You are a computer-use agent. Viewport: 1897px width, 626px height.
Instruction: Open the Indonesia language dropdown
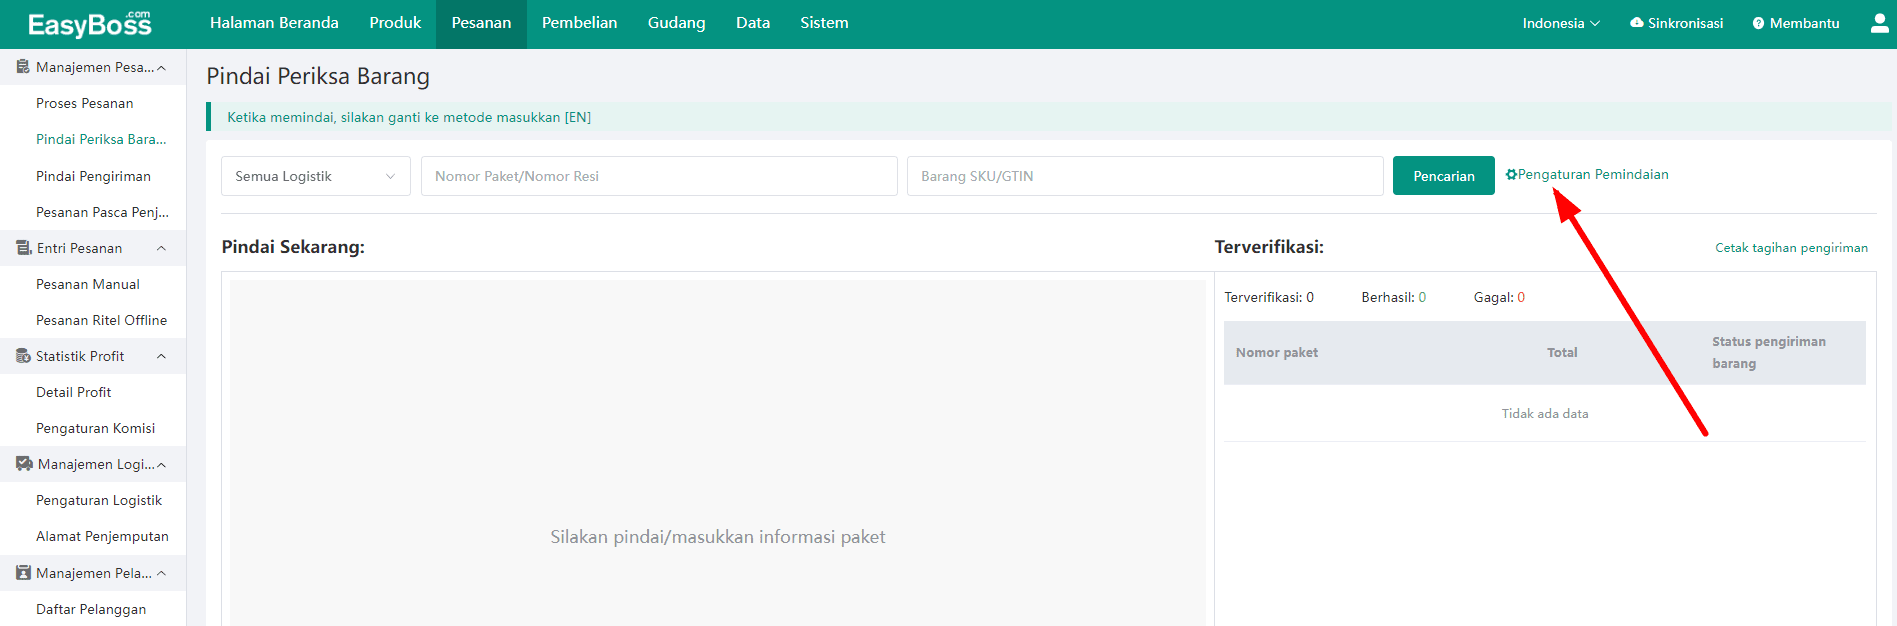point(1560,23)
